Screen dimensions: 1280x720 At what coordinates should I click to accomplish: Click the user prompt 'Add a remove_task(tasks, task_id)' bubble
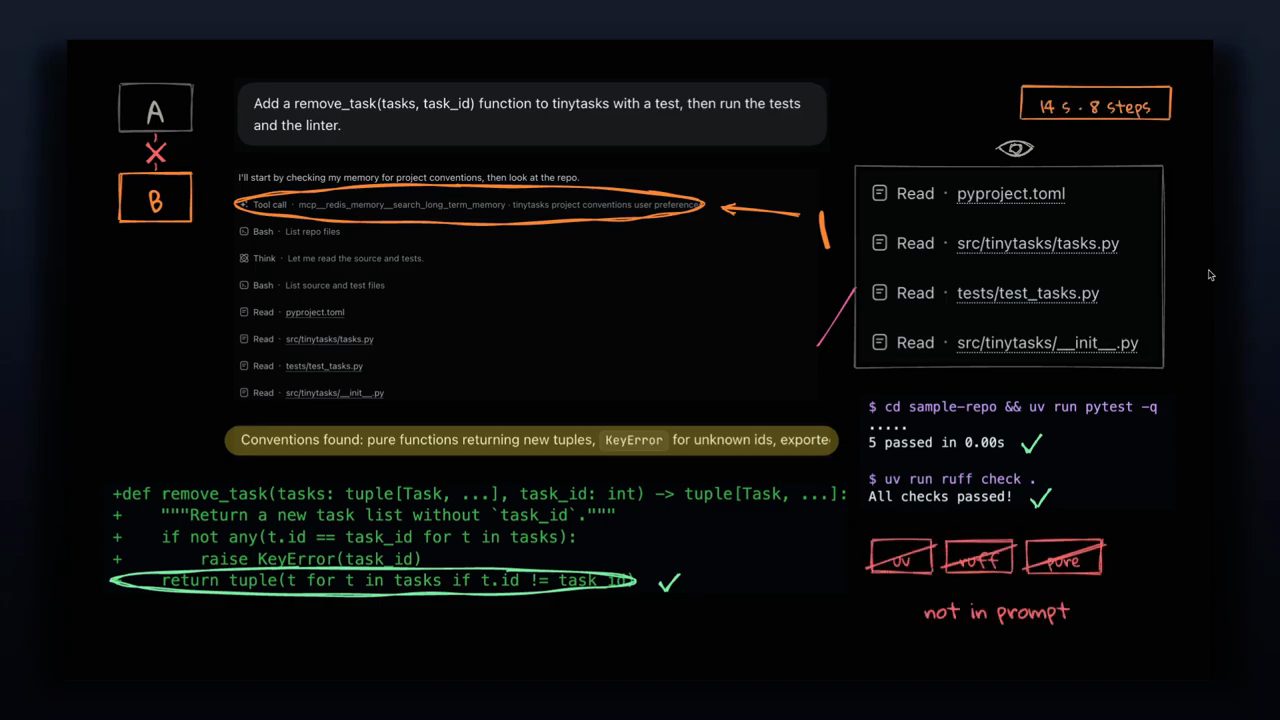click(532, 114)
